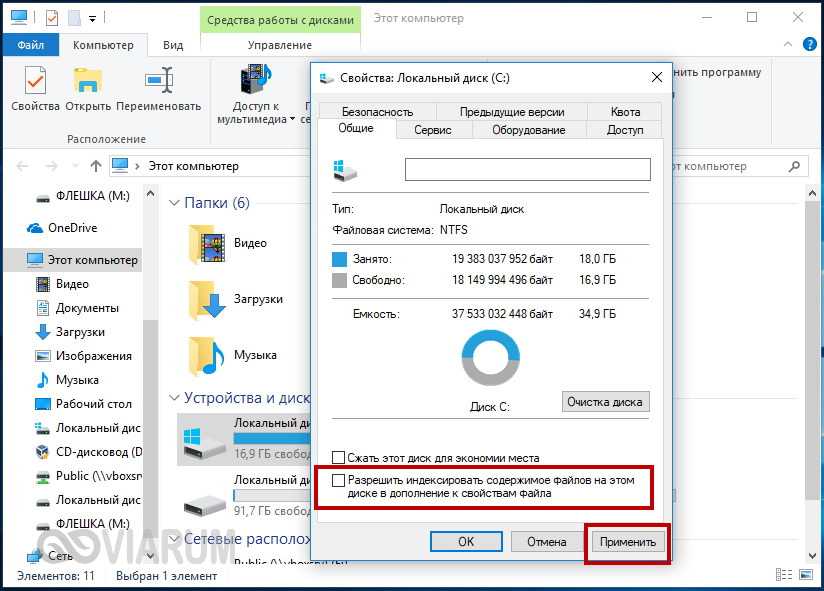The image size is (824, 591).
Task: Switch to the Безопасность tab
Action: (x=376, y=112)
